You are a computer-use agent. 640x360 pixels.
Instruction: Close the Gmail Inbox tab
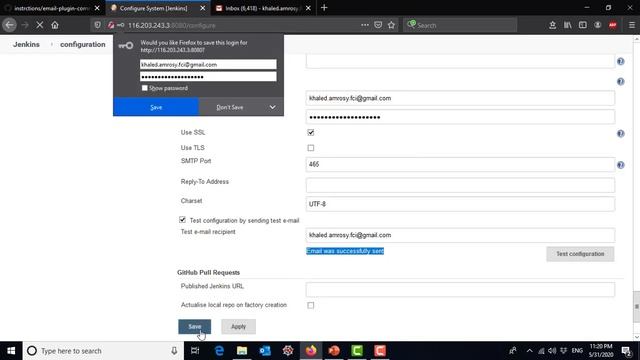[x=308, y=8]
